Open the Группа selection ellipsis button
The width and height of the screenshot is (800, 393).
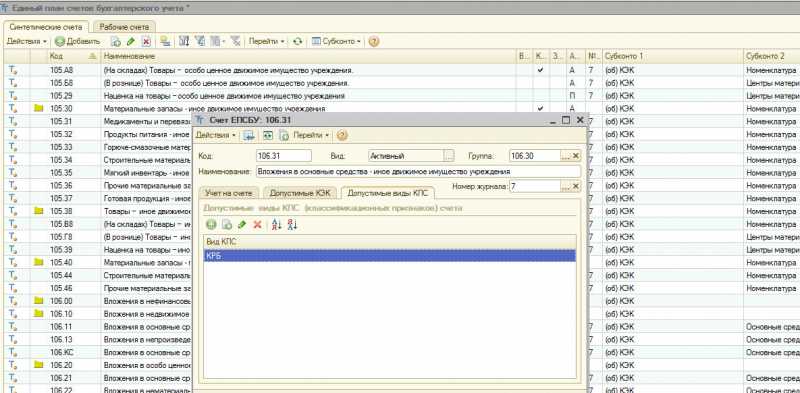565,156
